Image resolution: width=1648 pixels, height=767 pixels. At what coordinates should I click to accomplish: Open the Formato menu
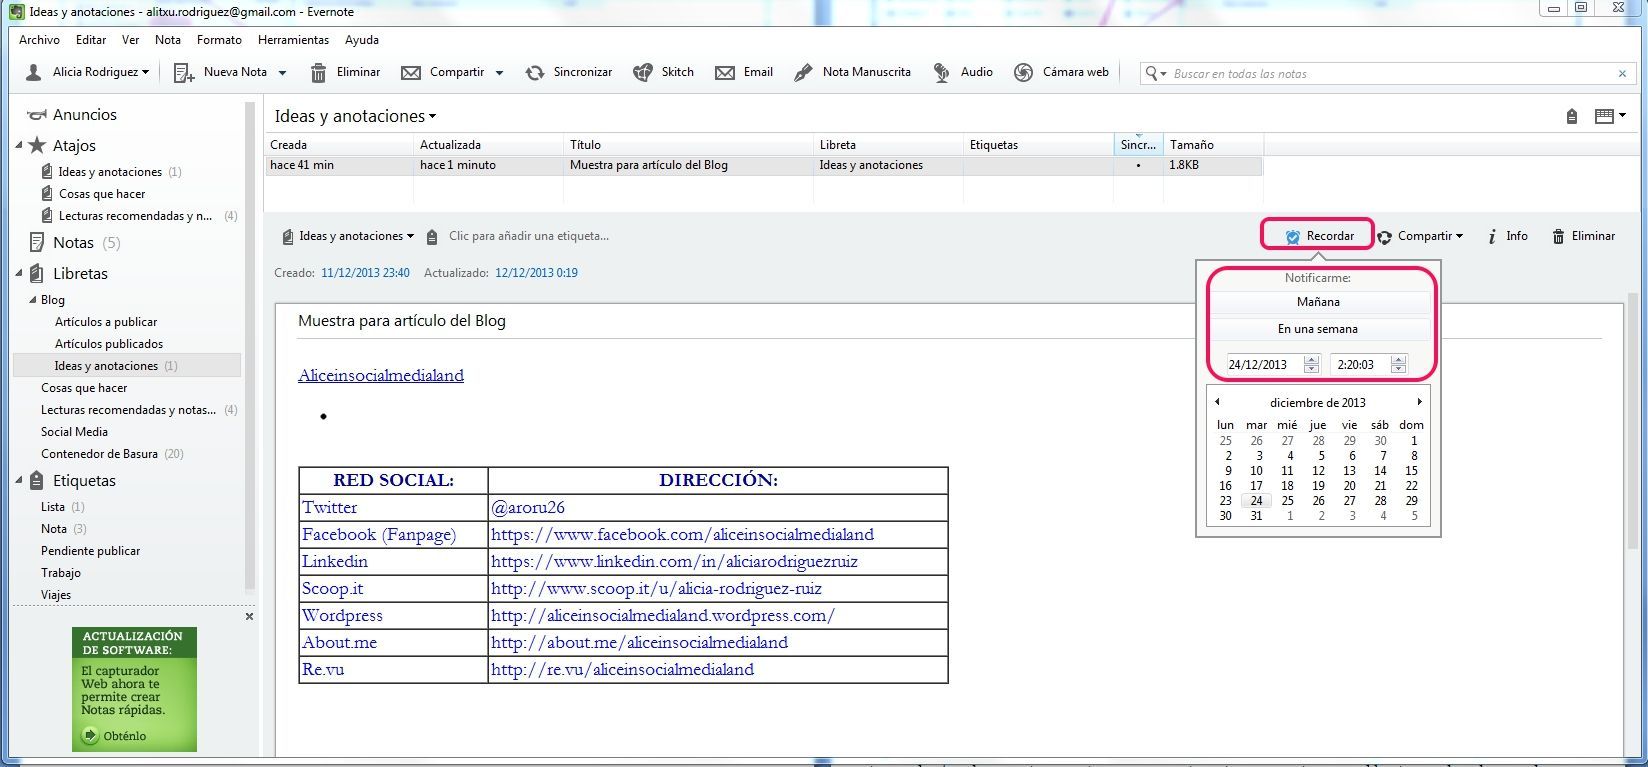[219, 40]
